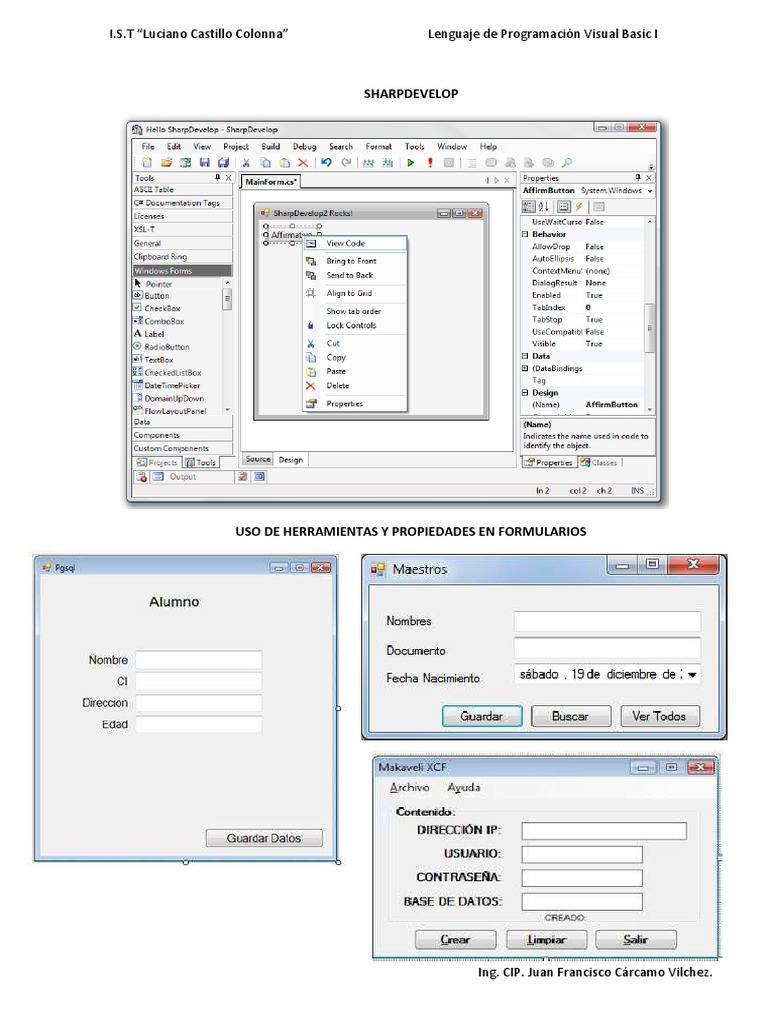768x1024 pixels.
Task: Collapse the Data category in Properties
Action: coord(524,357)
